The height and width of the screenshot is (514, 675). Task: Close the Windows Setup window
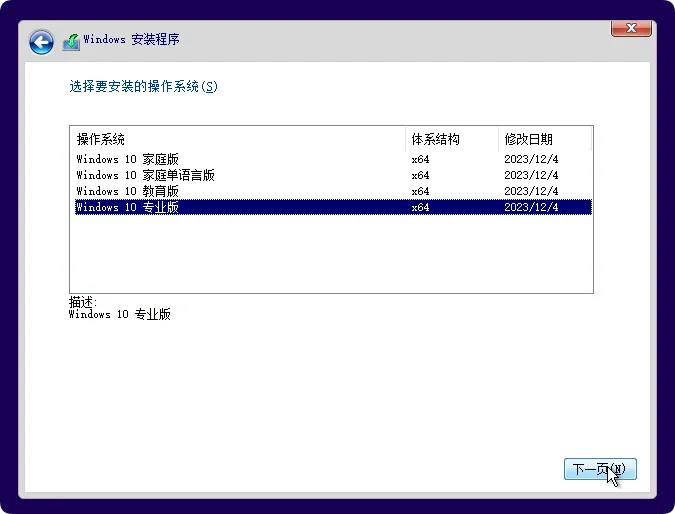631,28
